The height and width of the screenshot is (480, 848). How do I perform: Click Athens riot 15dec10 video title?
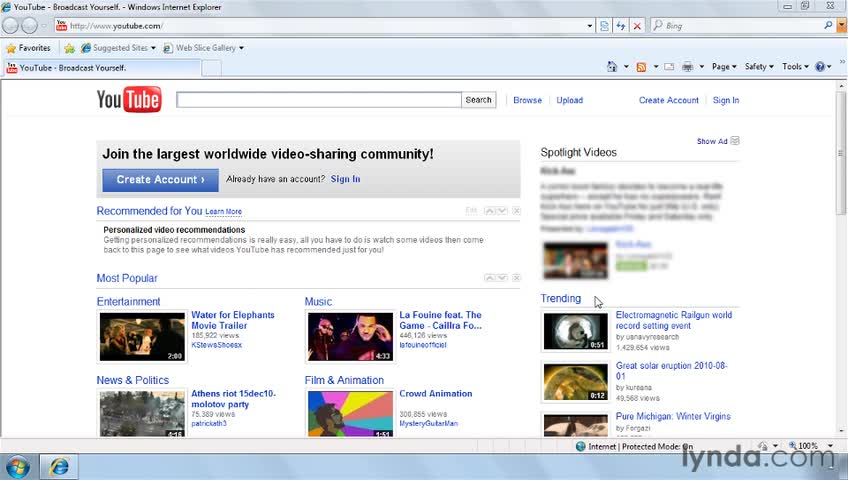[233, 399]
